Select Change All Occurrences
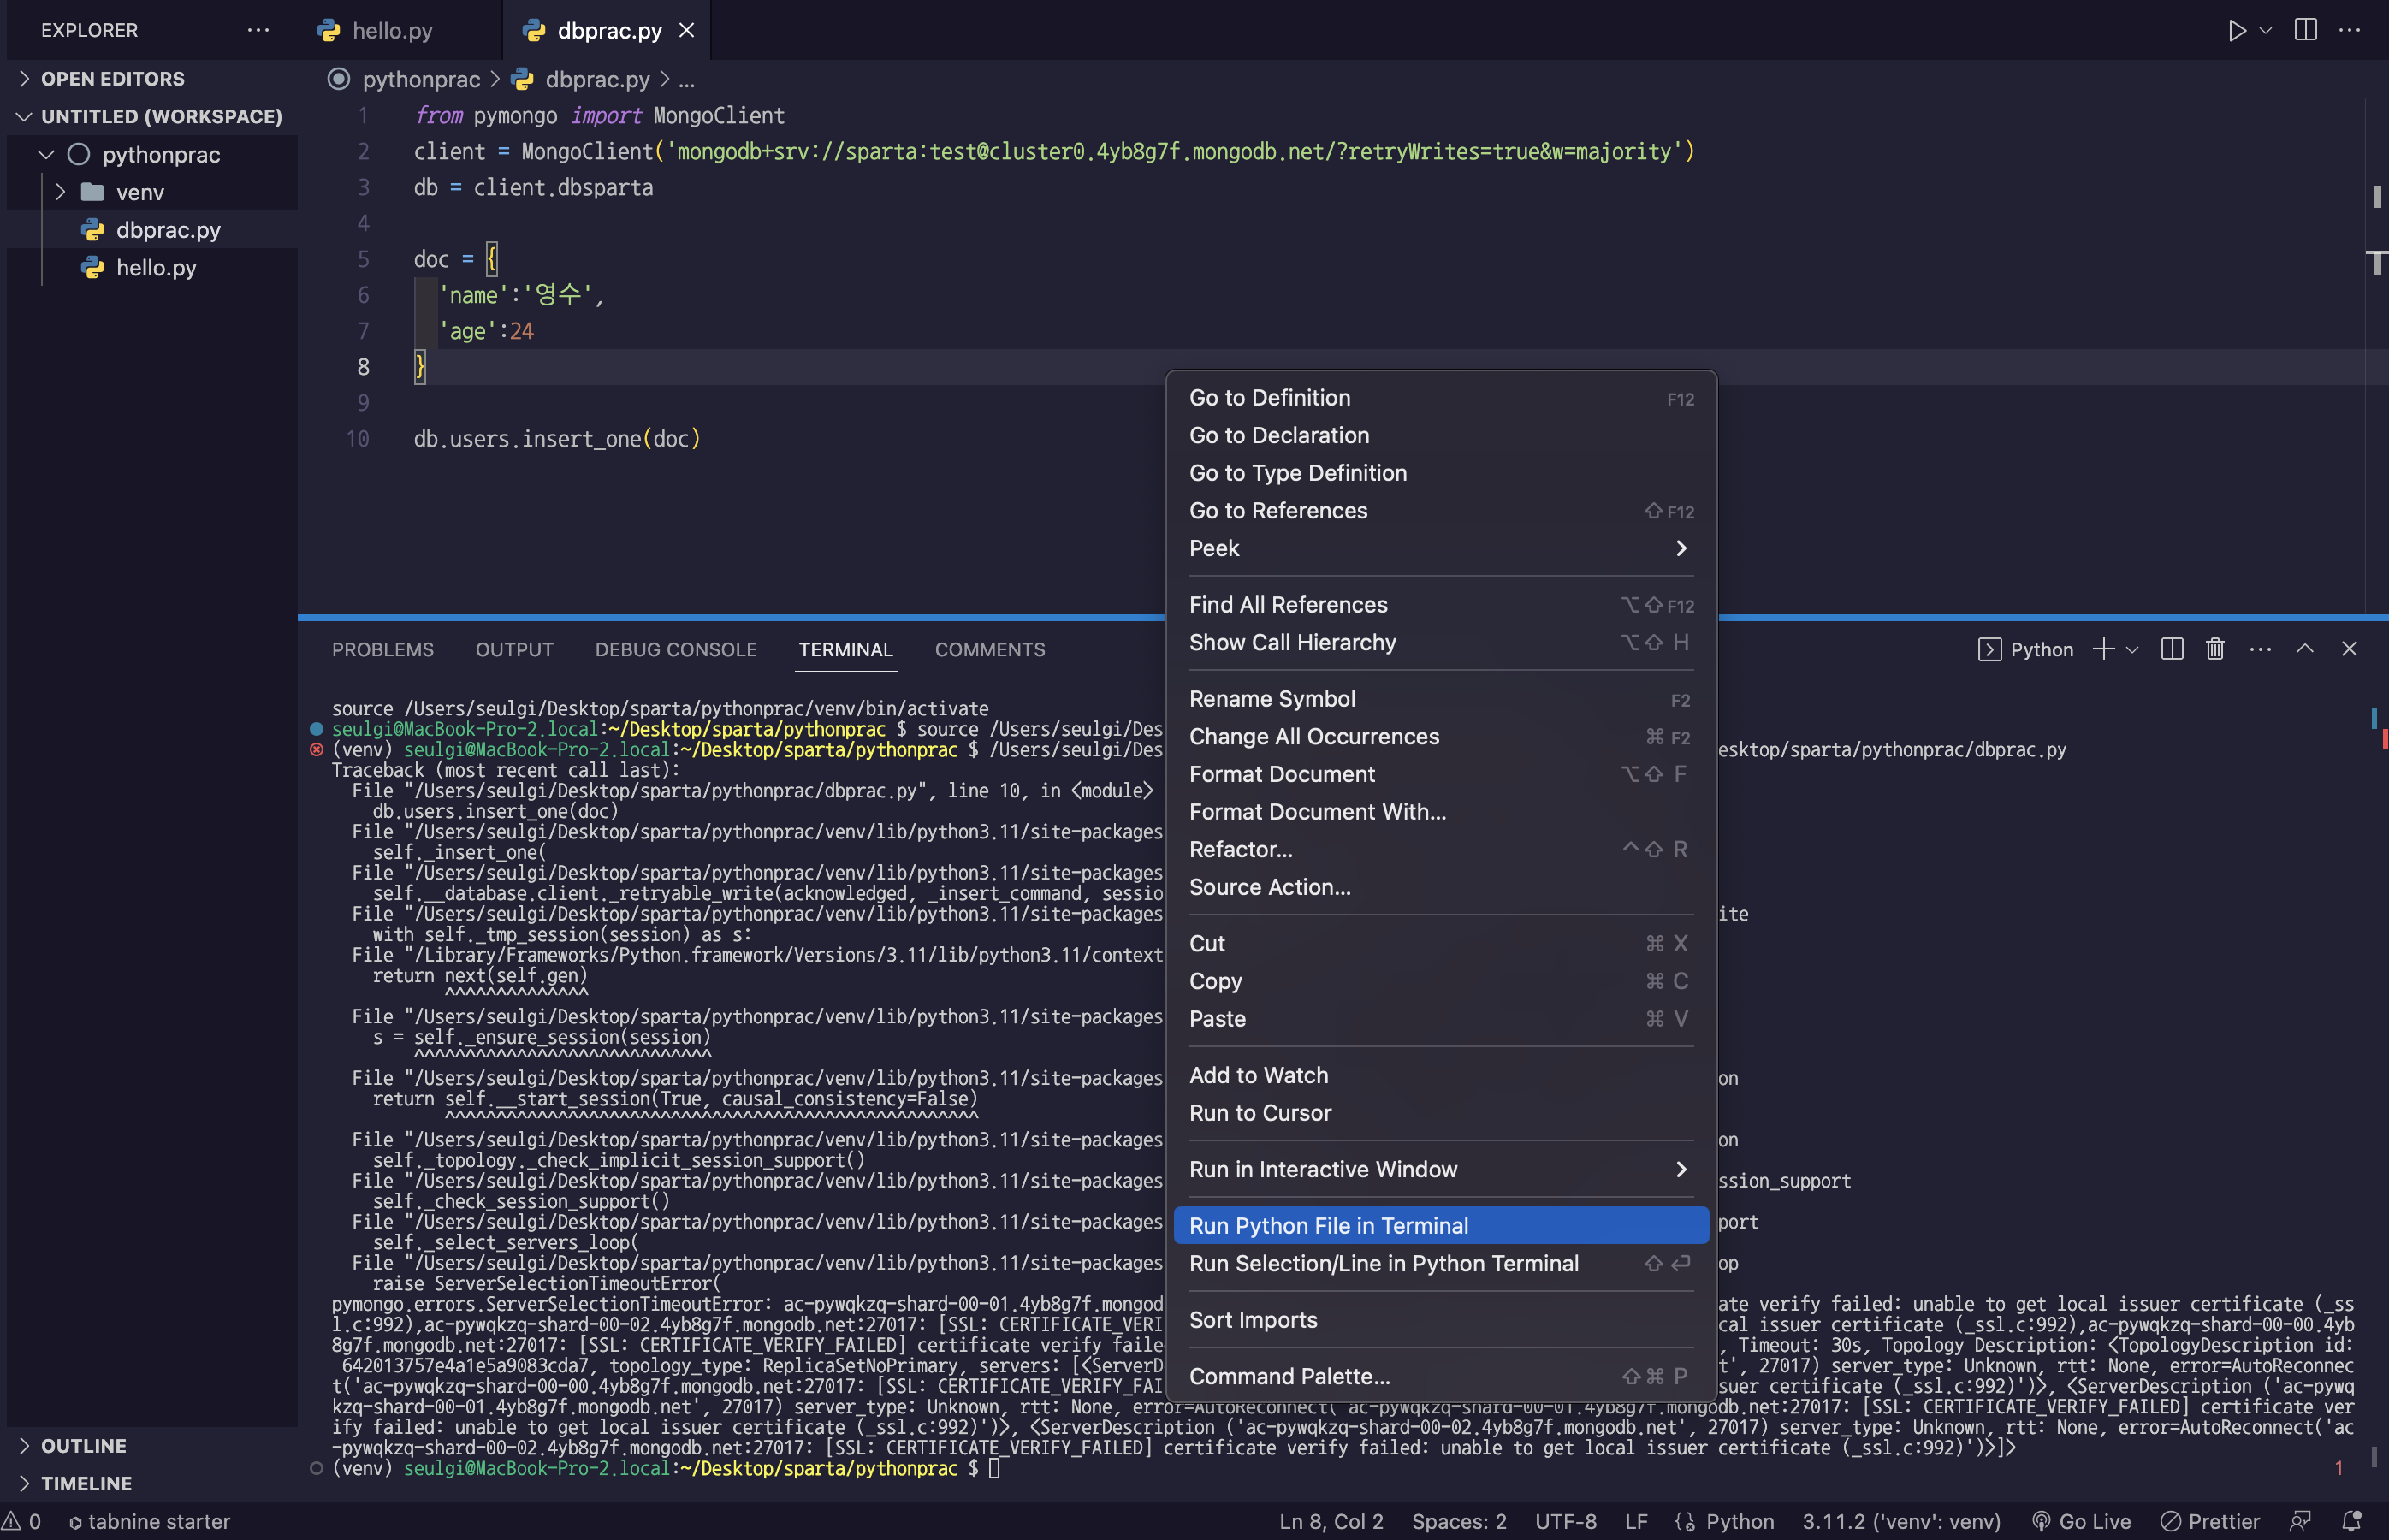 (x=1441, y=737)
